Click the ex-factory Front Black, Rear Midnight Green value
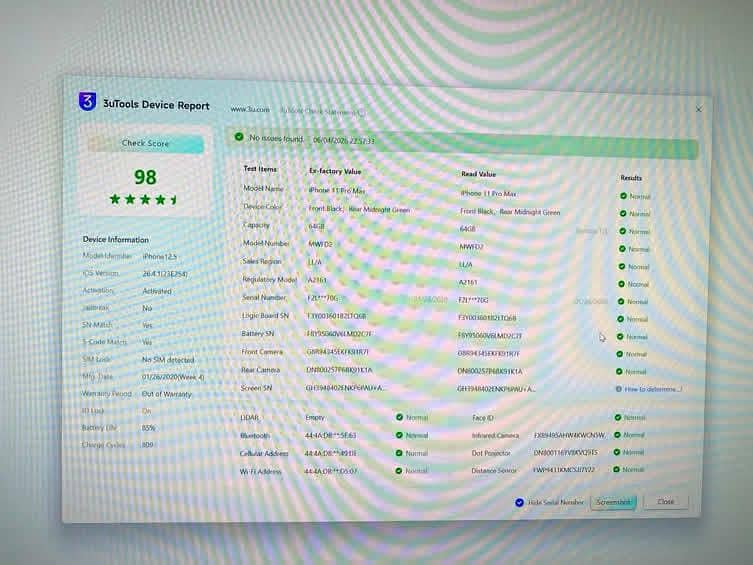The height and width of the screenshot is (565, 753). (x=359, y=209)
